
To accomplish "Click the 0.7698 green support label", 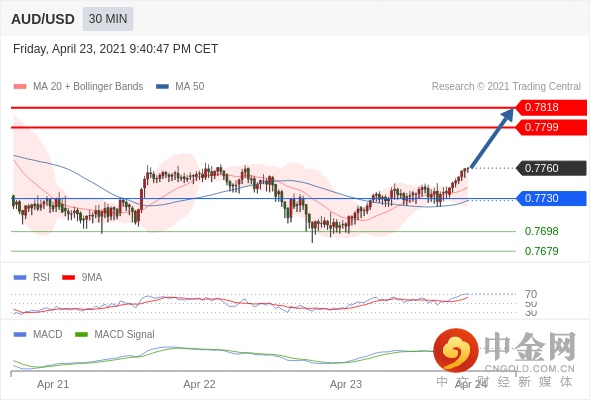I will point(541,231).
